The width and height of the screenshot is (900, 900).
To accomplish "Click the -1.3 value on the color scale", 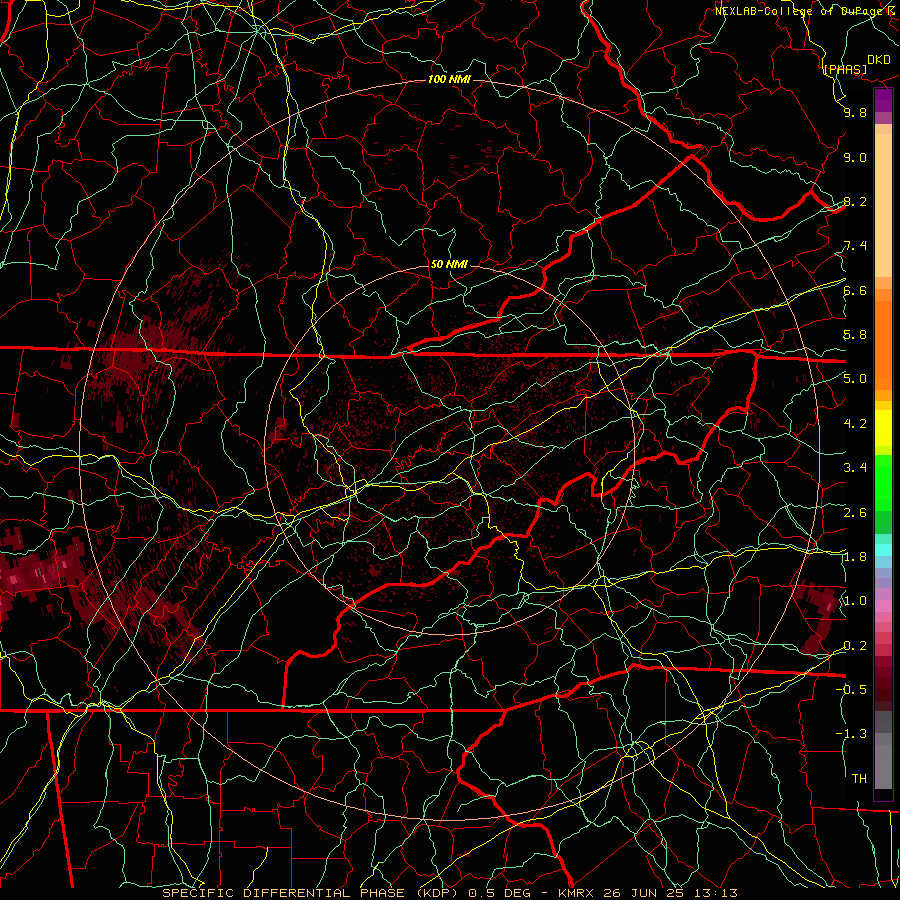I will (851, 734).
